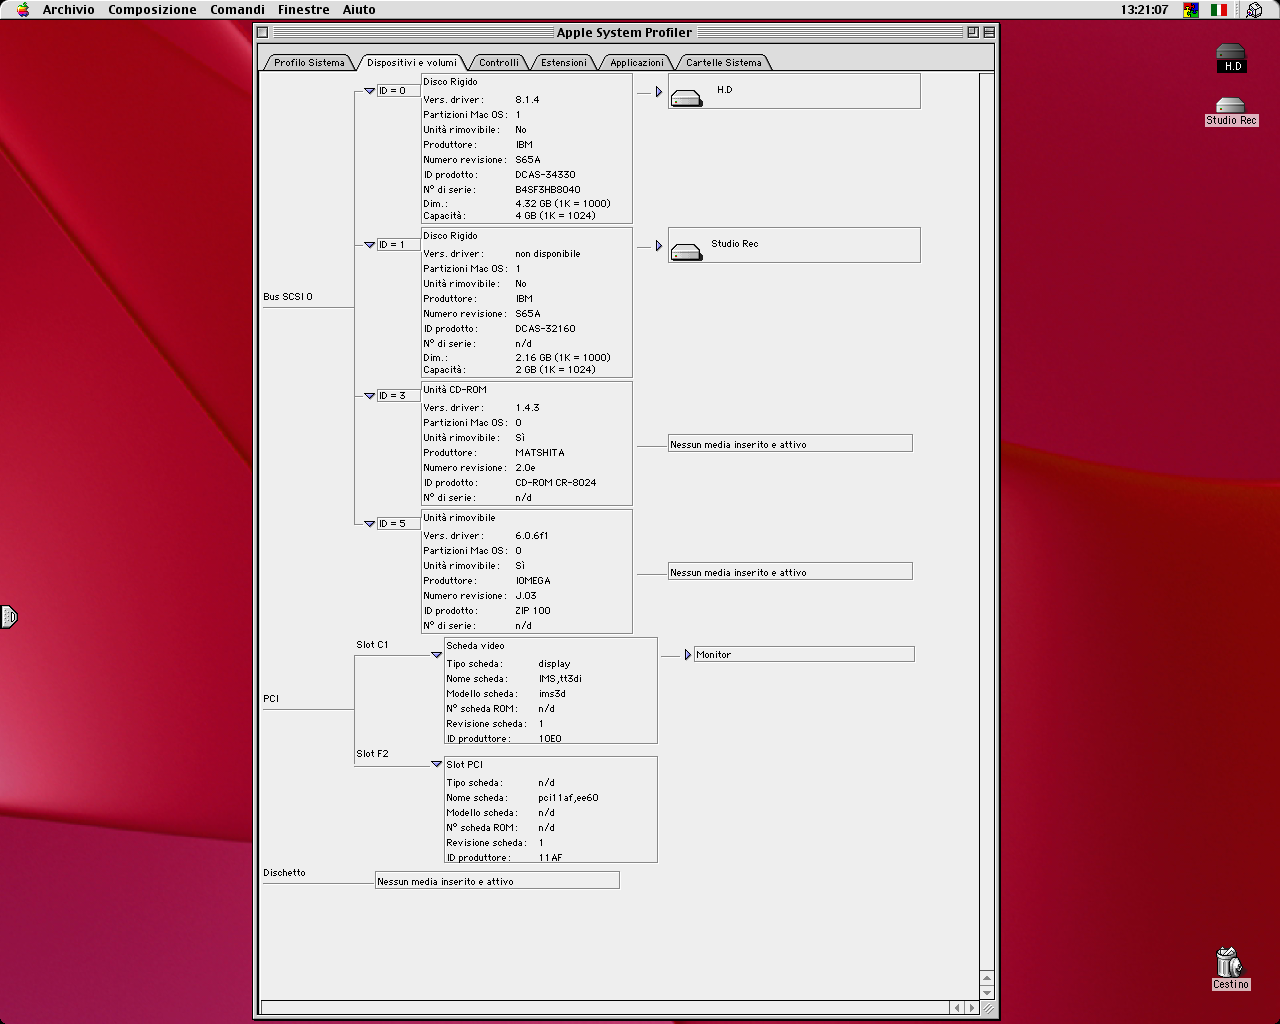Click the H.D drive icon in the profiler

tap(687, 98)
